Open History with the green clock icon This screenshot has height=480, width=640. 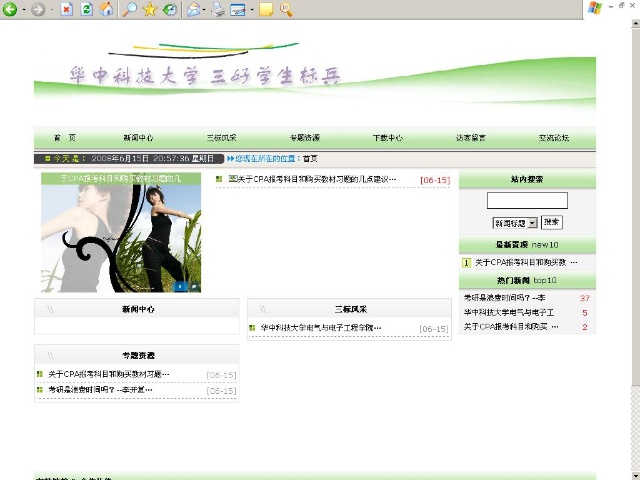(170, 9)
